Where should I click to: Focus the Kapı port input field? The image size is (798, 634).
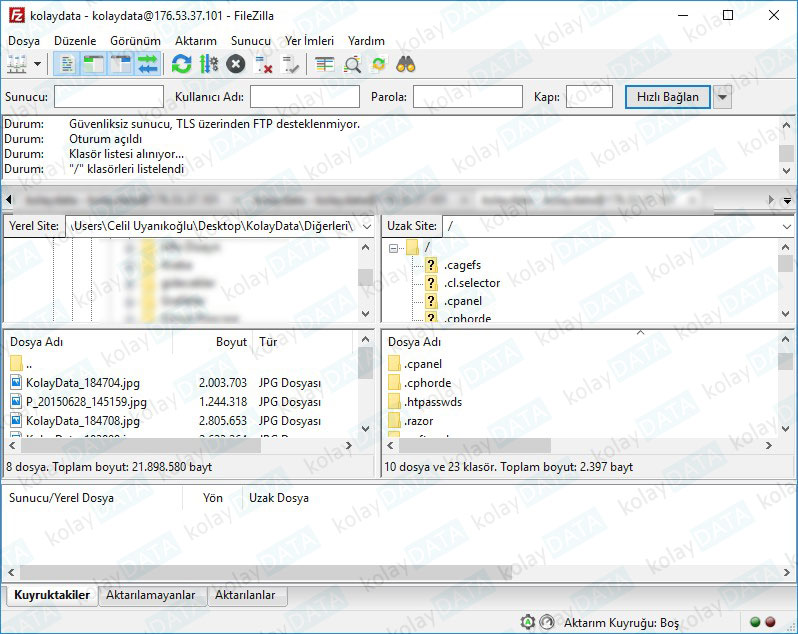(x=589, y=97)
